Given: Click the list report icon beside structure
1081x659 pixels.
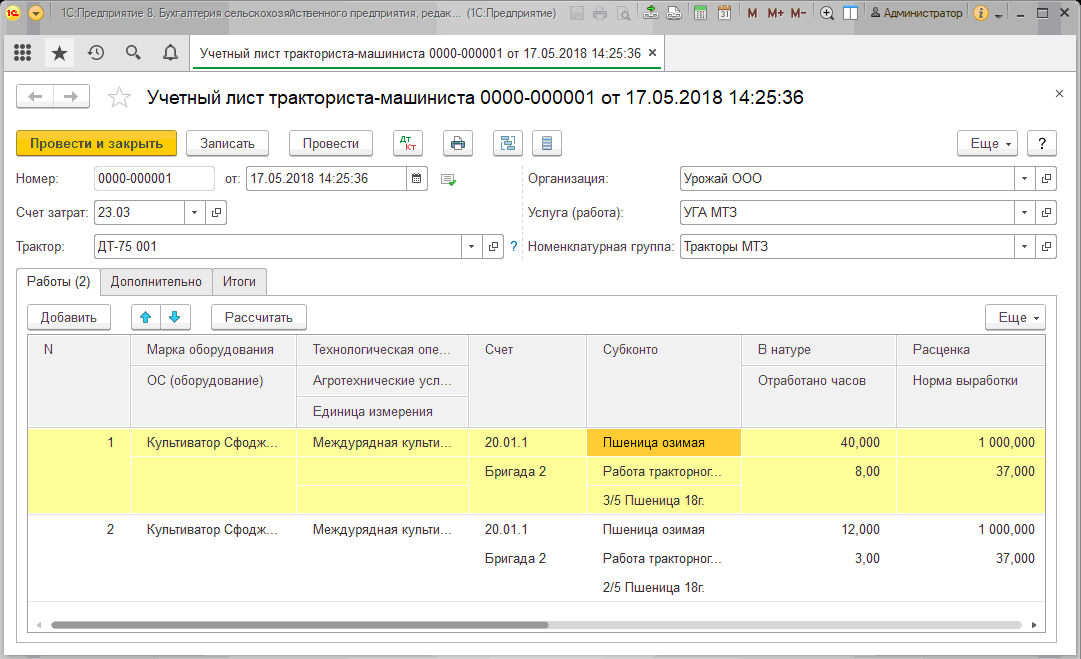Looking at the screenshot, I should click(546, 143).
